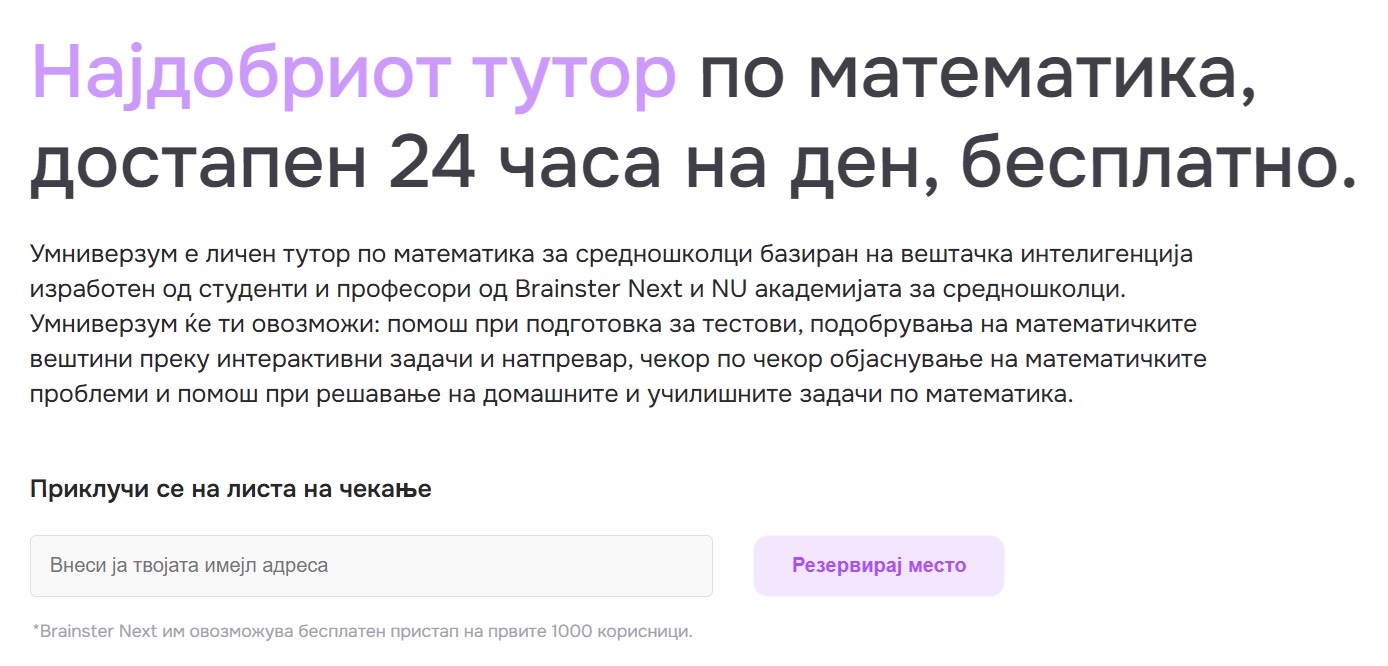
Task: Click the 'Резервирај место' button
Action: [x=879, y=566]
